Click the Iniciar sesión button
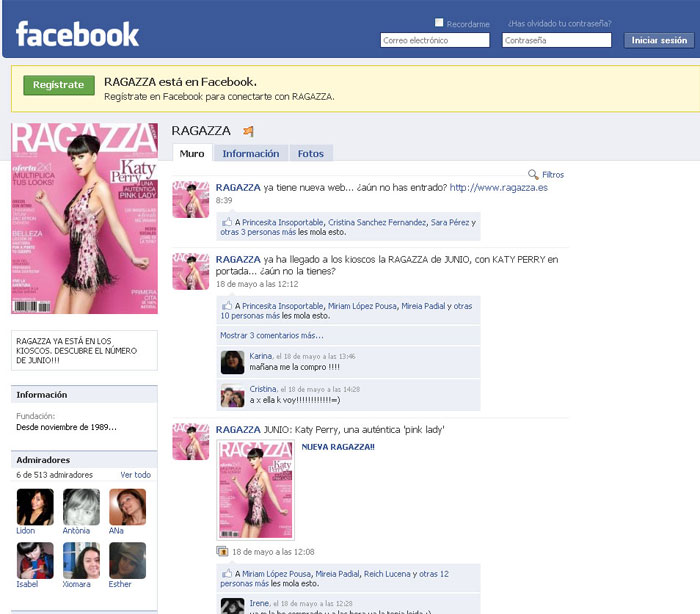 [659, 40]
